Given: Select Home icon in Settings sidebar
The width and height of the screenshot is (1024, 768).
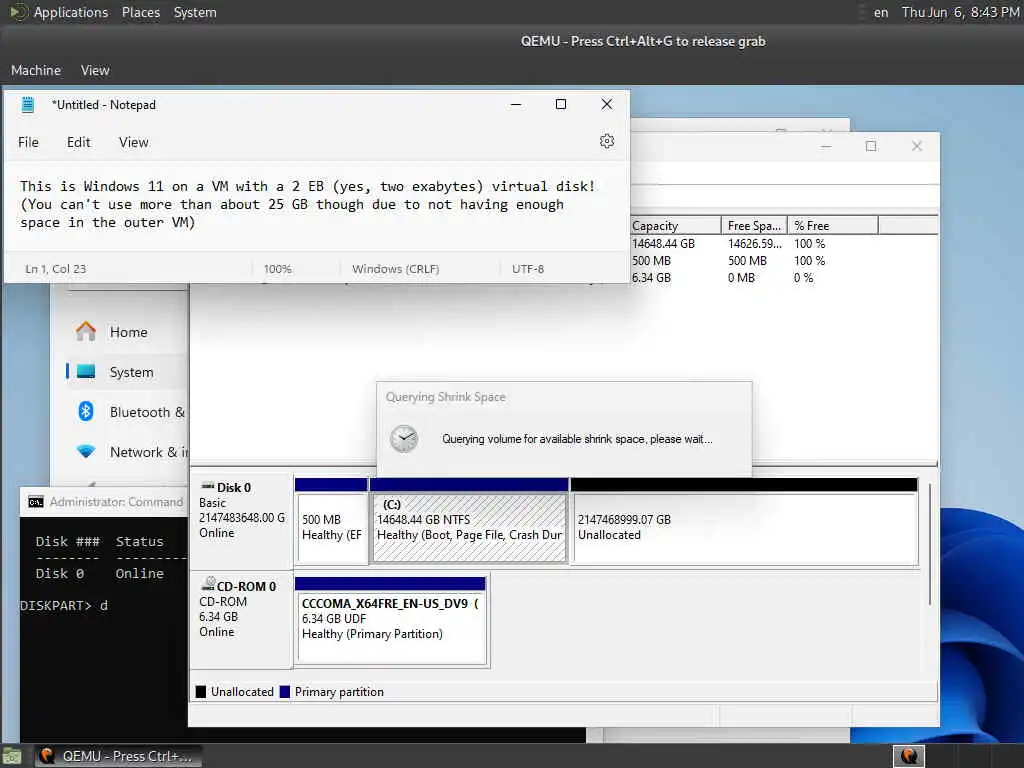Looking at the screenshot, I should [x=86, y=332].
